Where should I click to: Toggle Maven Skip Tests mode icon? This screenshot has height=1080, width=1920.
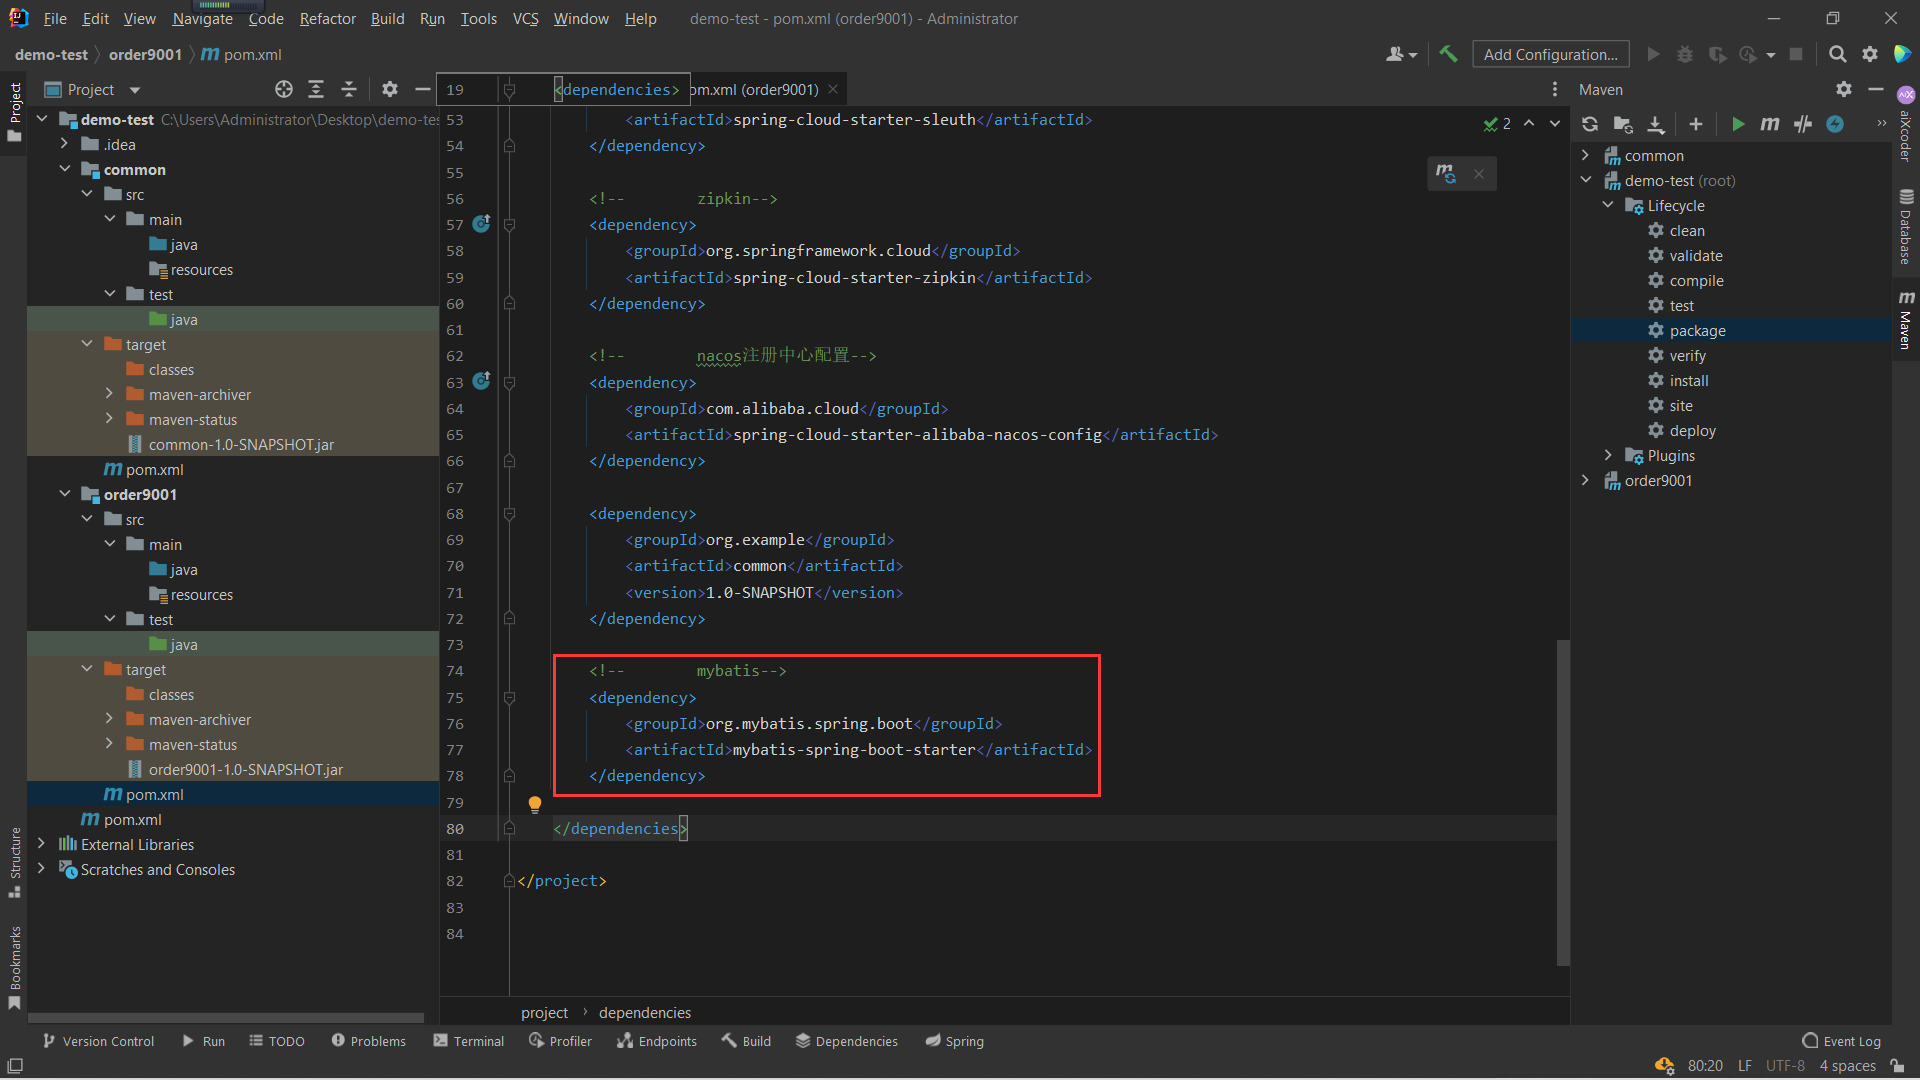(1835, 124)
